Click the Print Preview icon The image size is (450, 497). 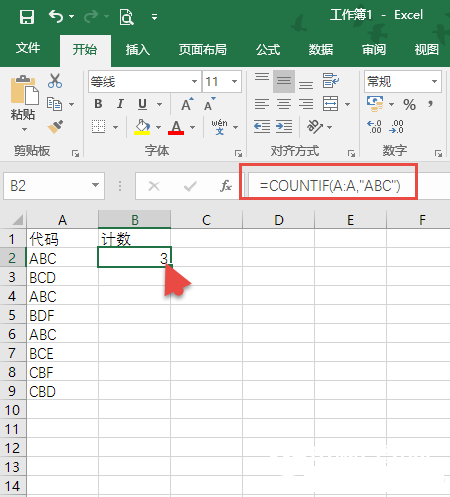tap(126, 17)
